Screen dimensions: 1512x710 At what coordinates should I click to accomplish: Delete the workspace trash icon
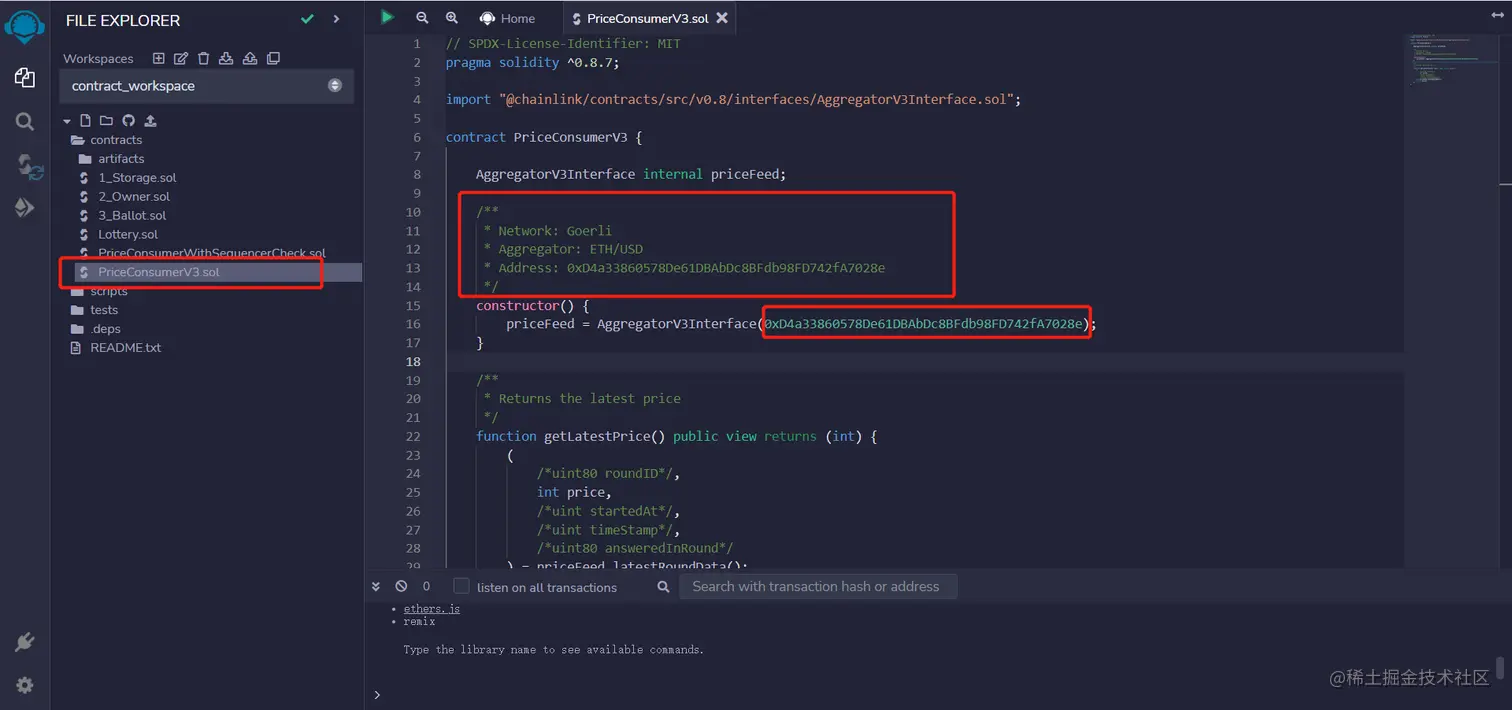204,59
